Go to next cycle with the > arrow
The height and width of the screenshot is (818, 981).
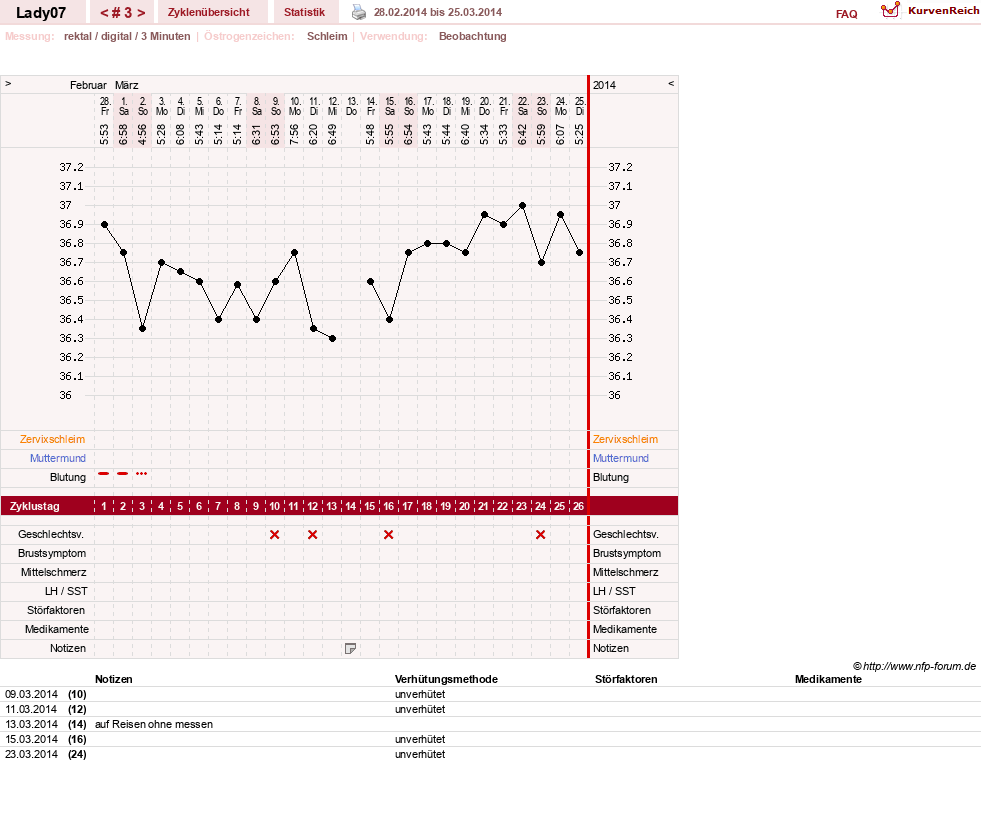tap(141, 13)
